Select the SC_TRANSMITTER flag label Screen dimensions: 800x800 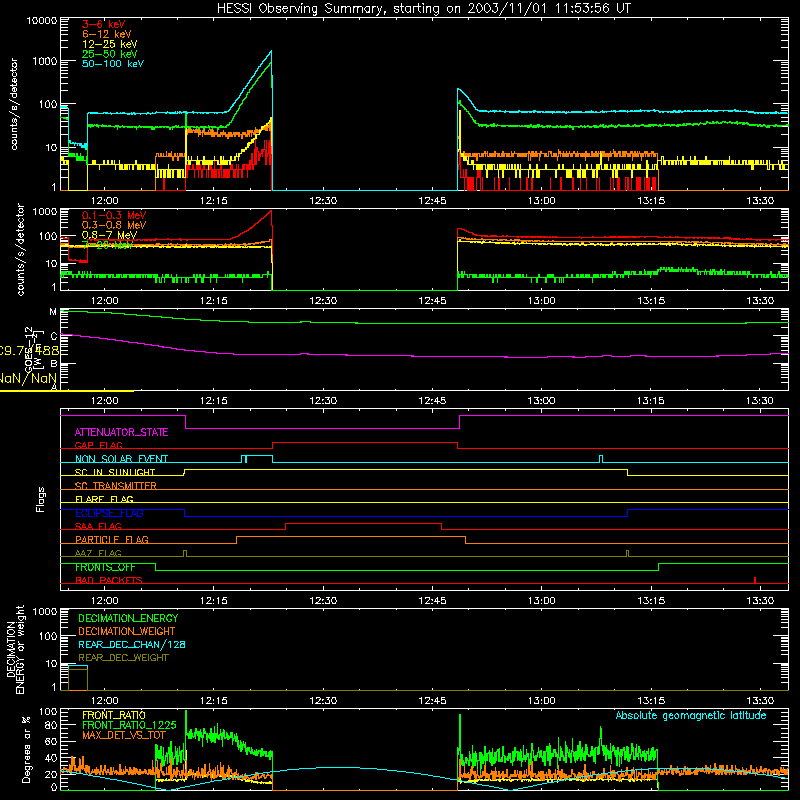115,486
